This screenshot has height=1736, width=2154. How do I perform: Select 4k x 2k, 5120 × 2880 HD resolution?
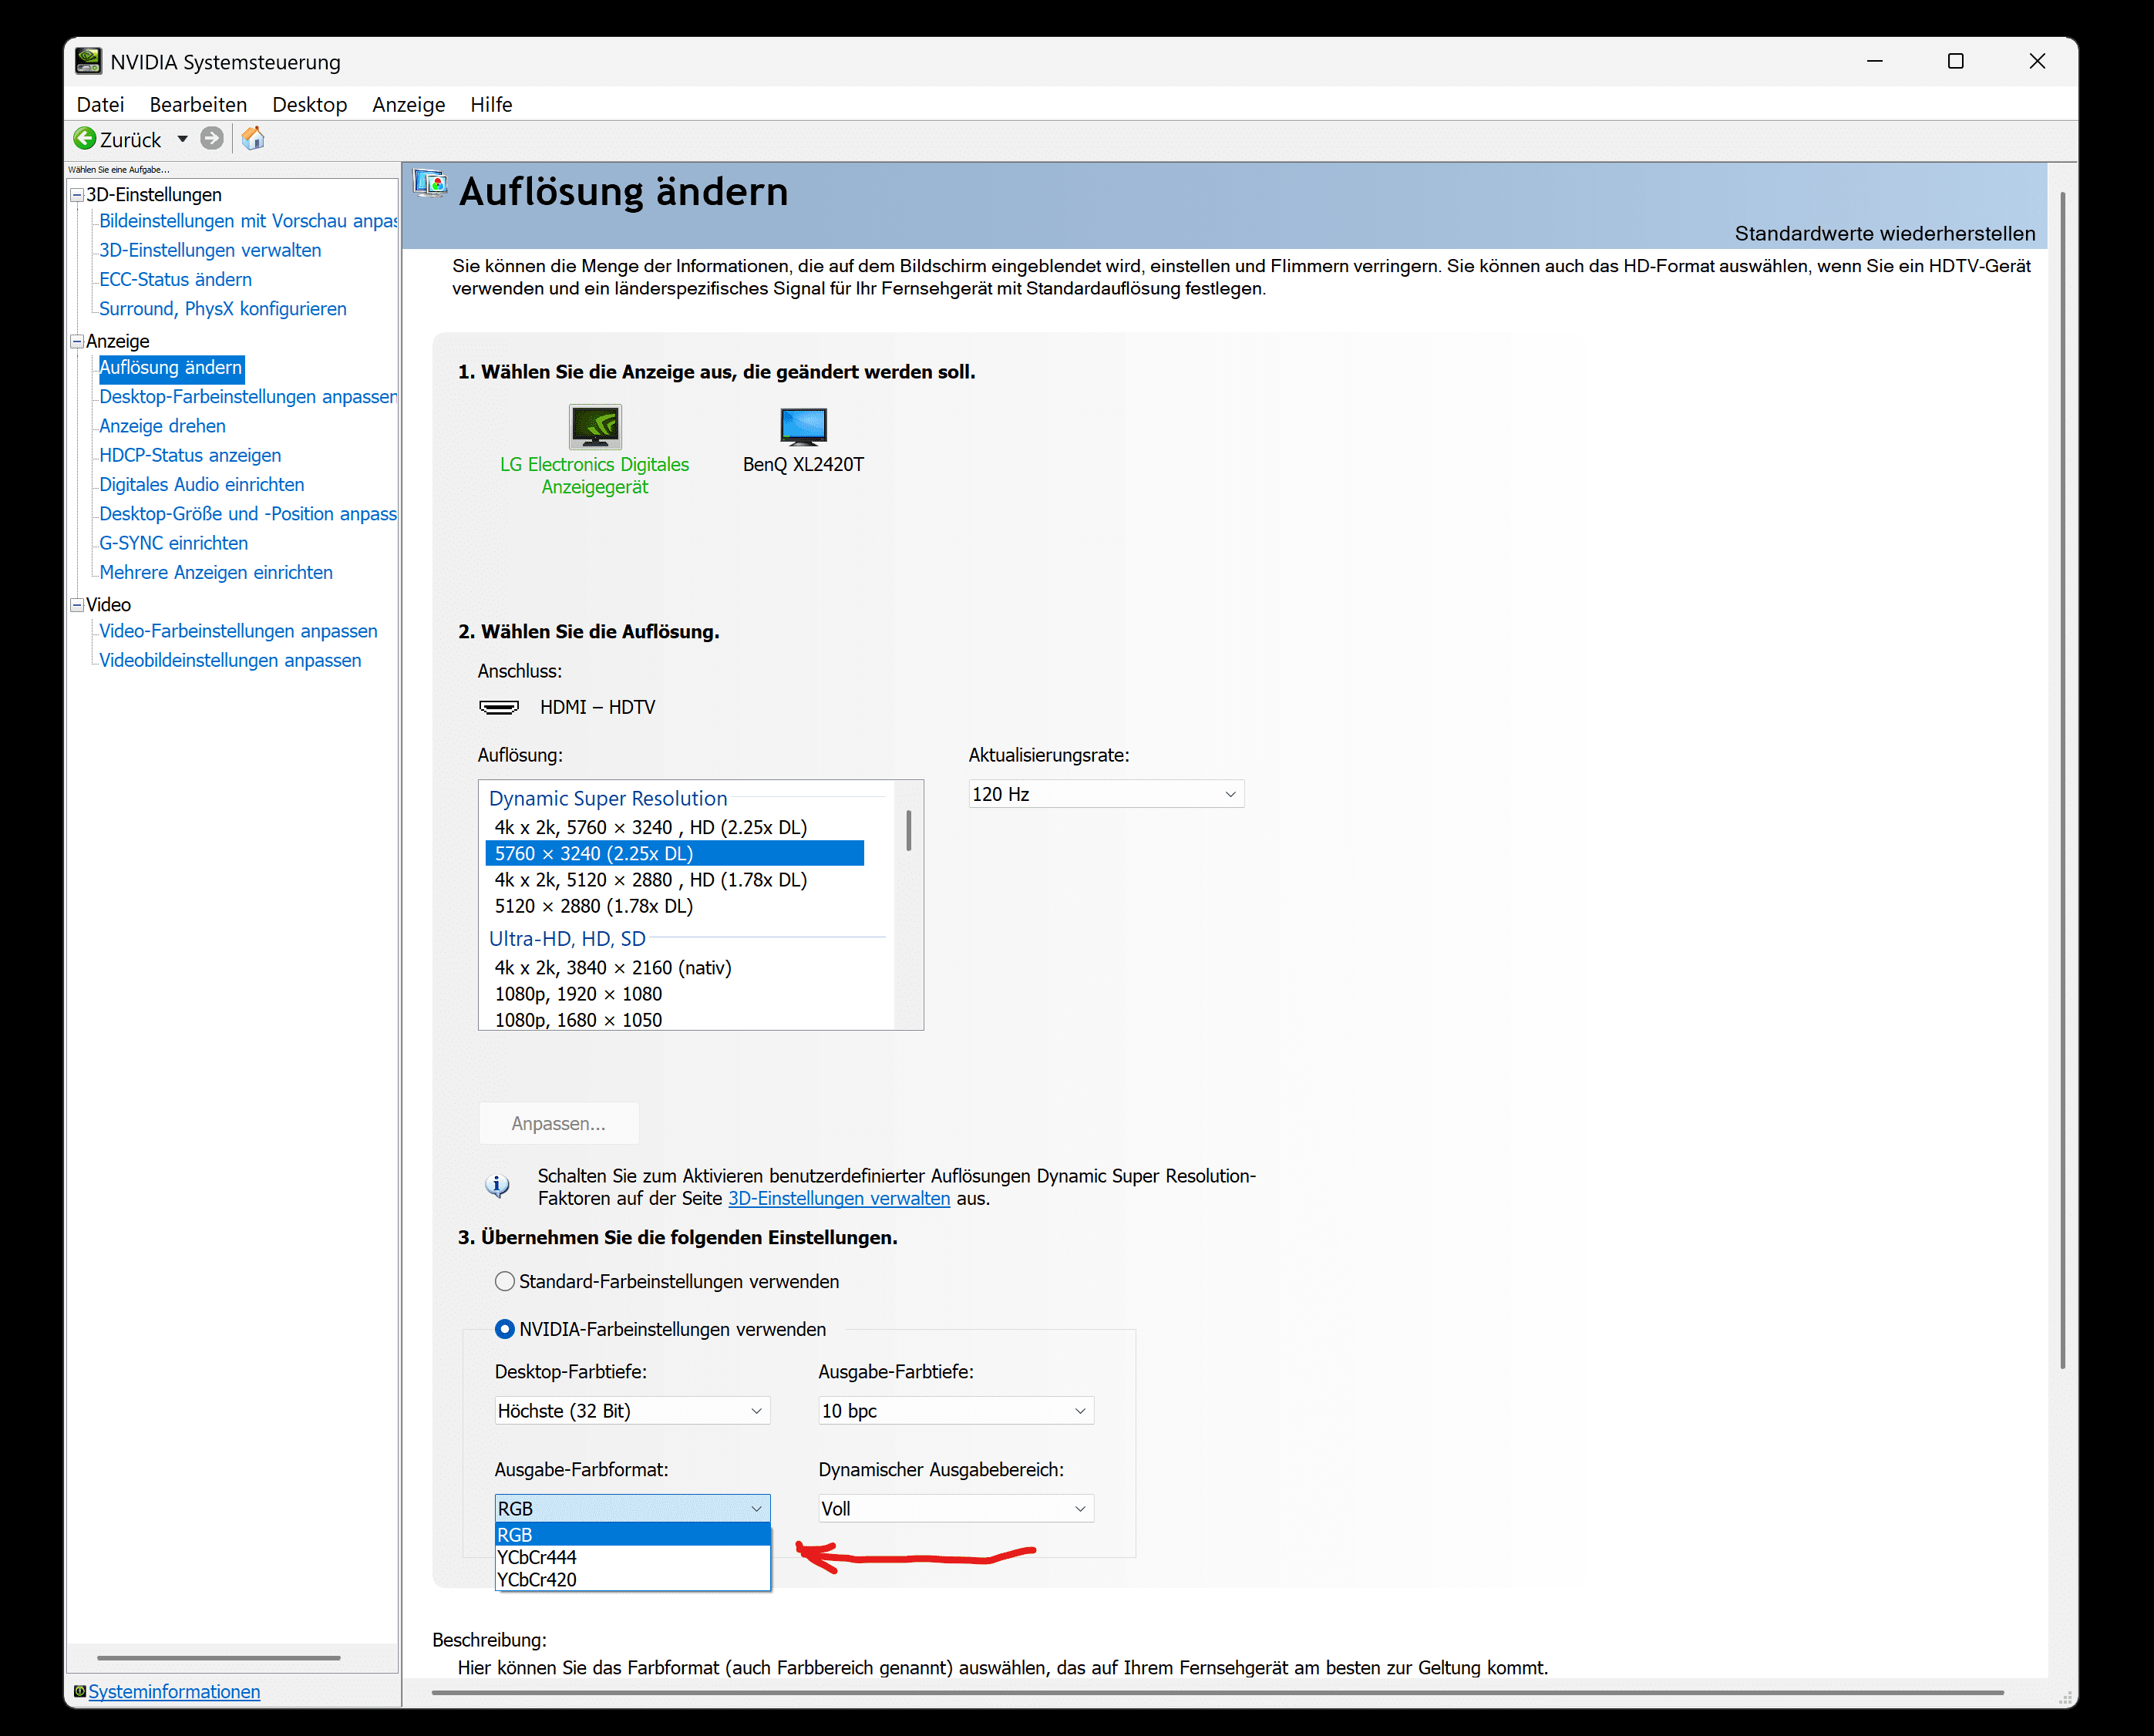coord(675,880)
